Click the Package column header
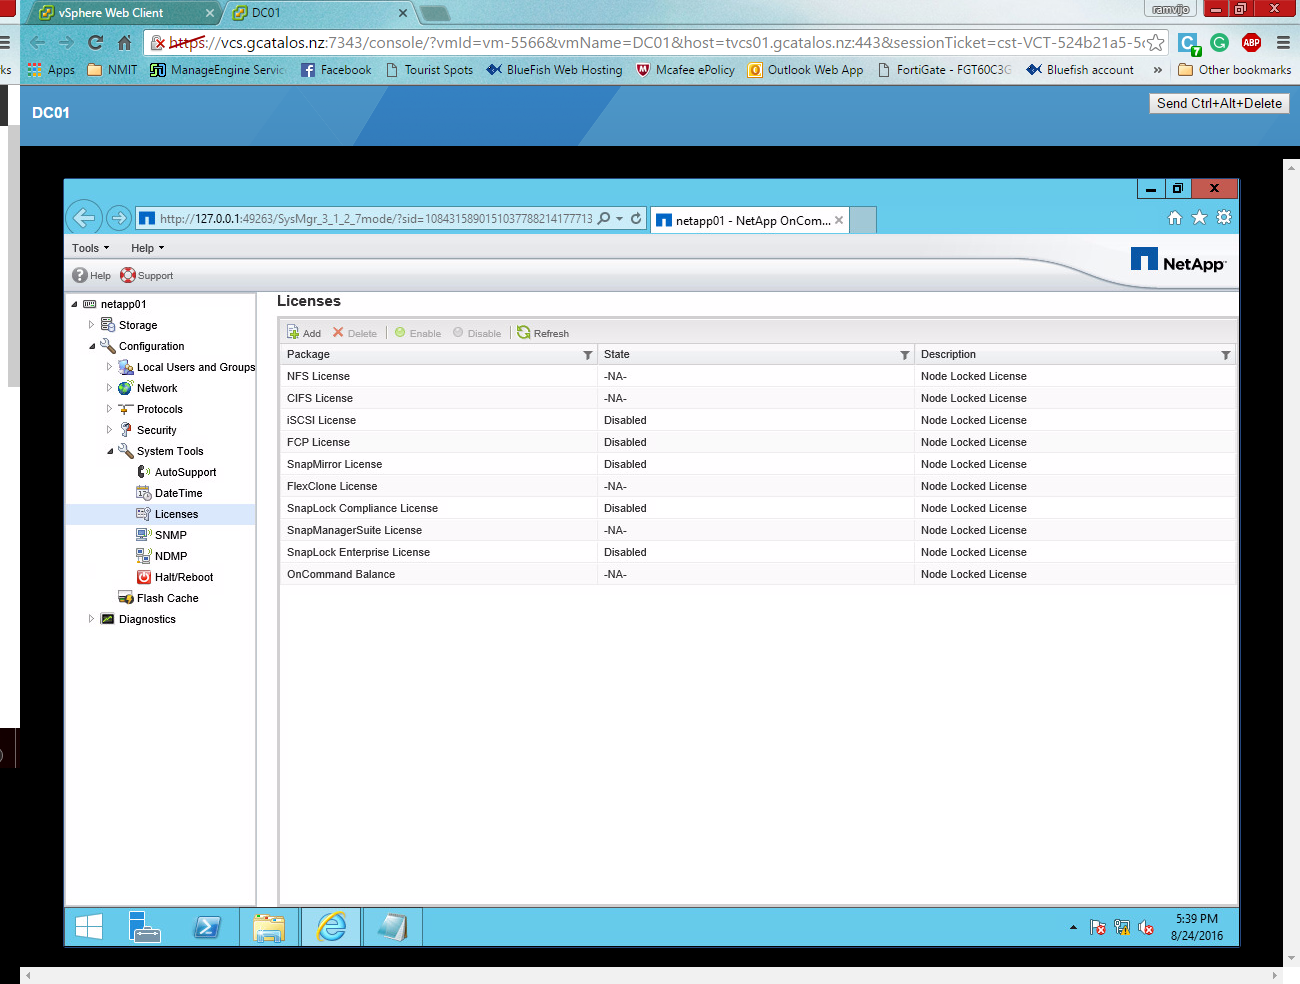 439,354
